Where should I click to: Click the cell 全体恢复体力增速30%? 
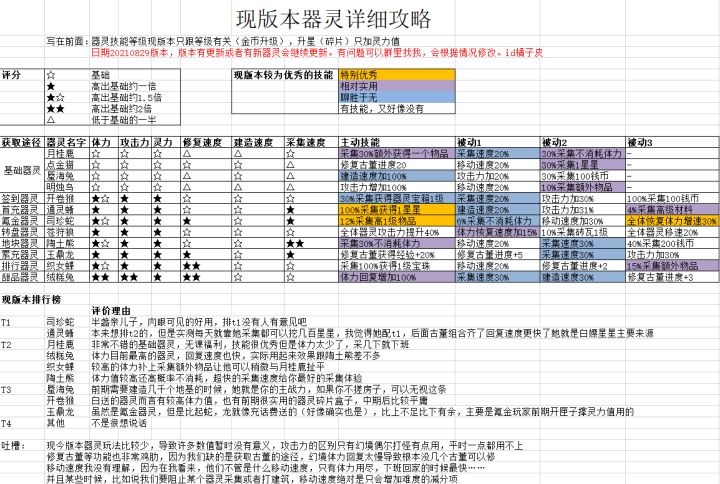(672, 221)
